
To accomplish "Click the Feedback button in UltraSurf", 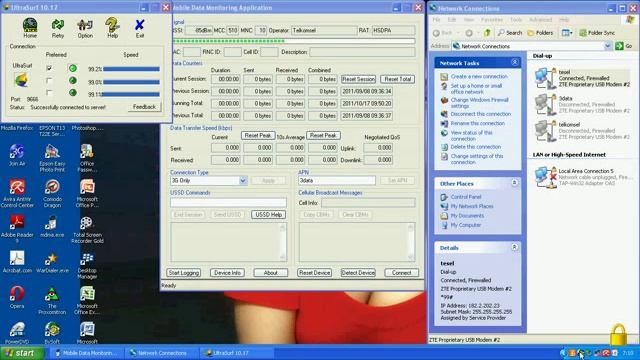I will (144, 107).
